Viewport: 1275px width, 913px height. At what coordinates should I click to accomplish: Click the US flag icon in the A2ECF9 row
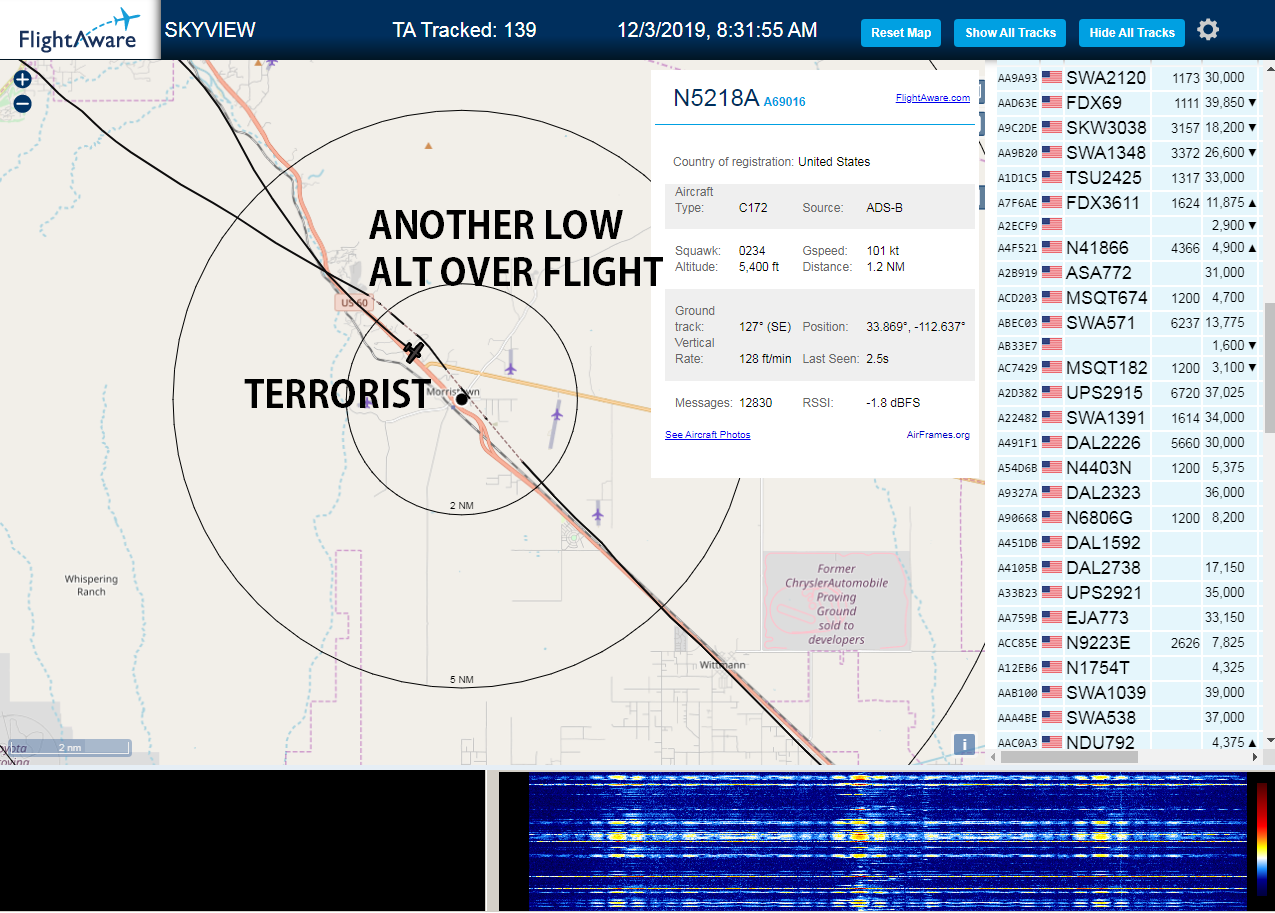coord(1052,225)
